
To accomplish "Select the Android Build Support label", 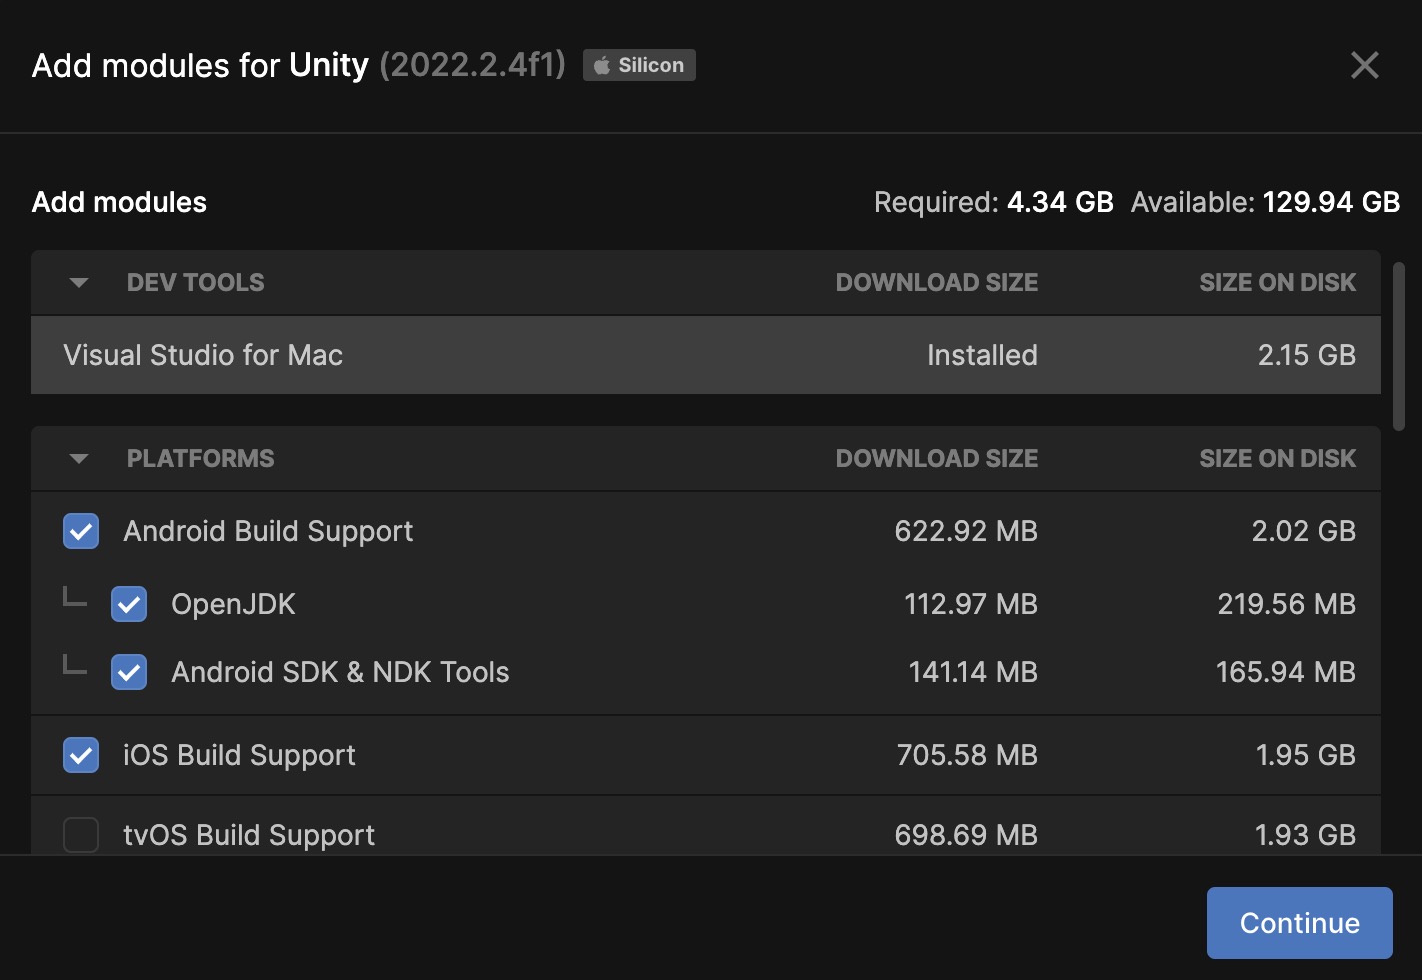I will click(x=268, y=531).
